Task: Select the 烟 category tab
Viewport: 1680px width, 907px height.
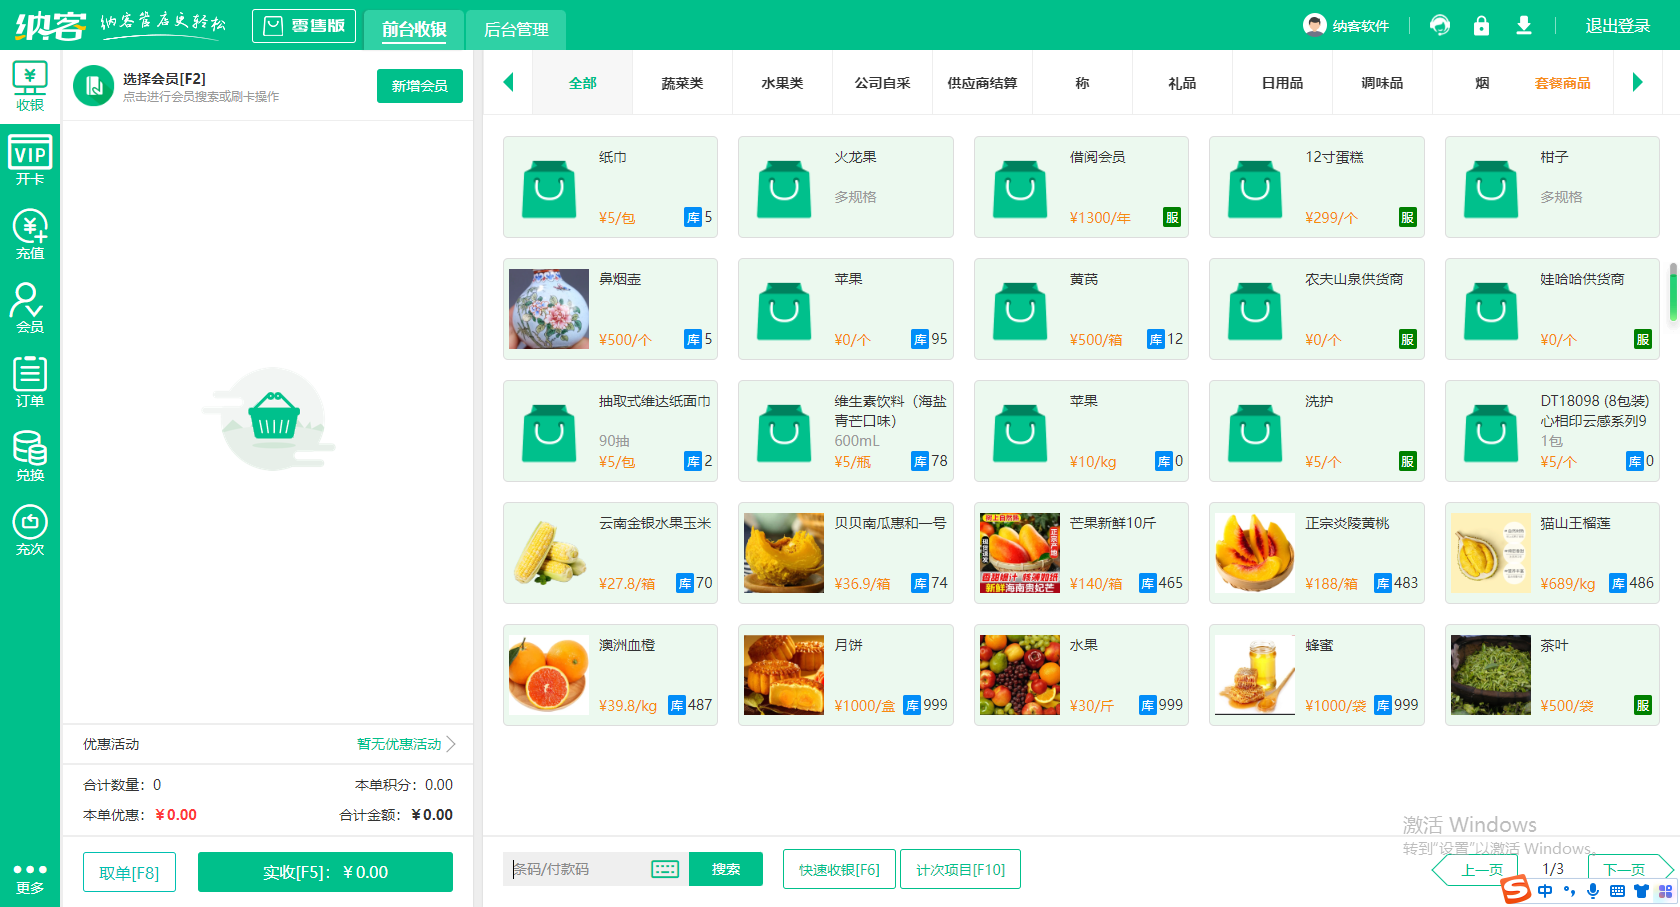Action: click(x=1482, y=83)
